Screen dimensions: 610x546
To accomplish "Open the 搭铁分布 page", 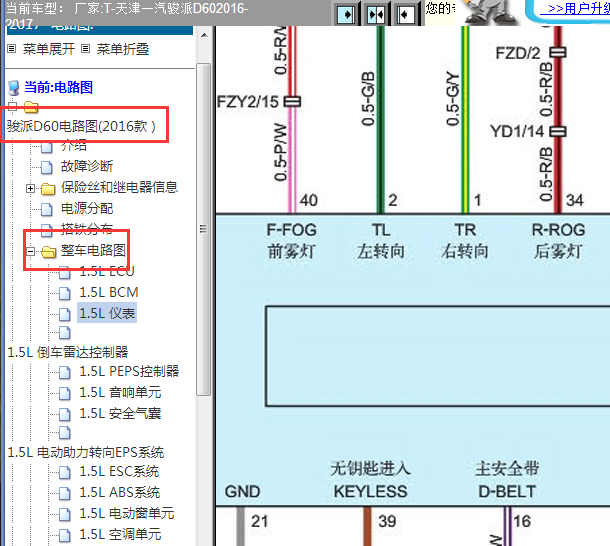I will coord(87,229).
